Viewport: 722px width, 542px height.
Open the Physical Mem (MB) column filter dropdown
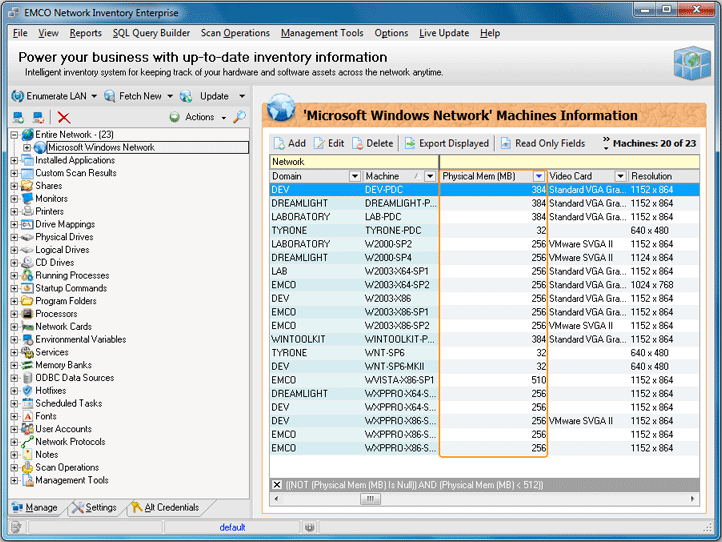pyautogui.click(x=539, y=176)
